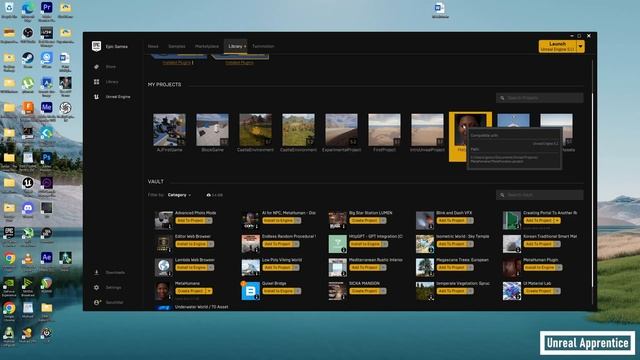Viewport: 640px width, 360px height.
Task: Click the first Installed Plugins link under engine versions
Action: [x=177, y=63]
